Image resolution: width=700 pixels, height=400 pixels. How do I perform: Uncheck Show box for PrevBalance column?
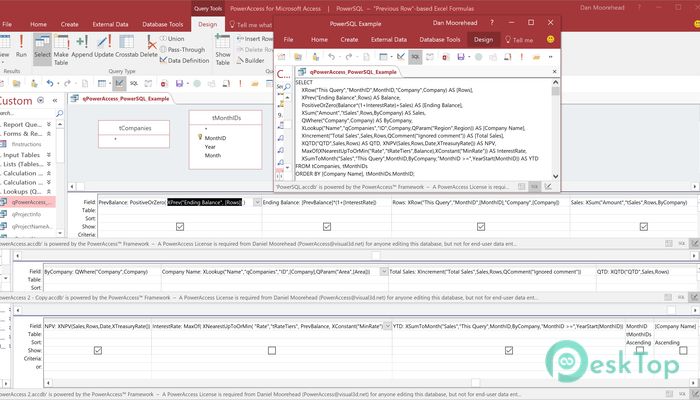[x=180, y=227]
